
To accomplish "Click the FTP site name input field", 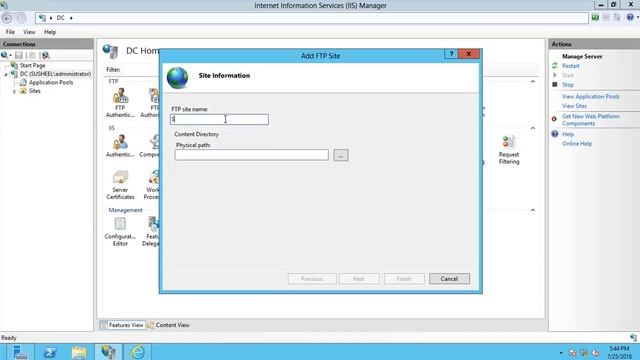I will point(219,119).
